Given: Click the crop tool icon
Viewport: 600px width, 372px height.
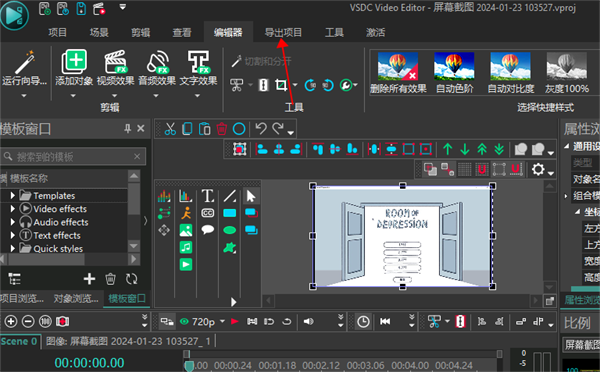Looking at the screenshot, I should [x=281, y=85].
